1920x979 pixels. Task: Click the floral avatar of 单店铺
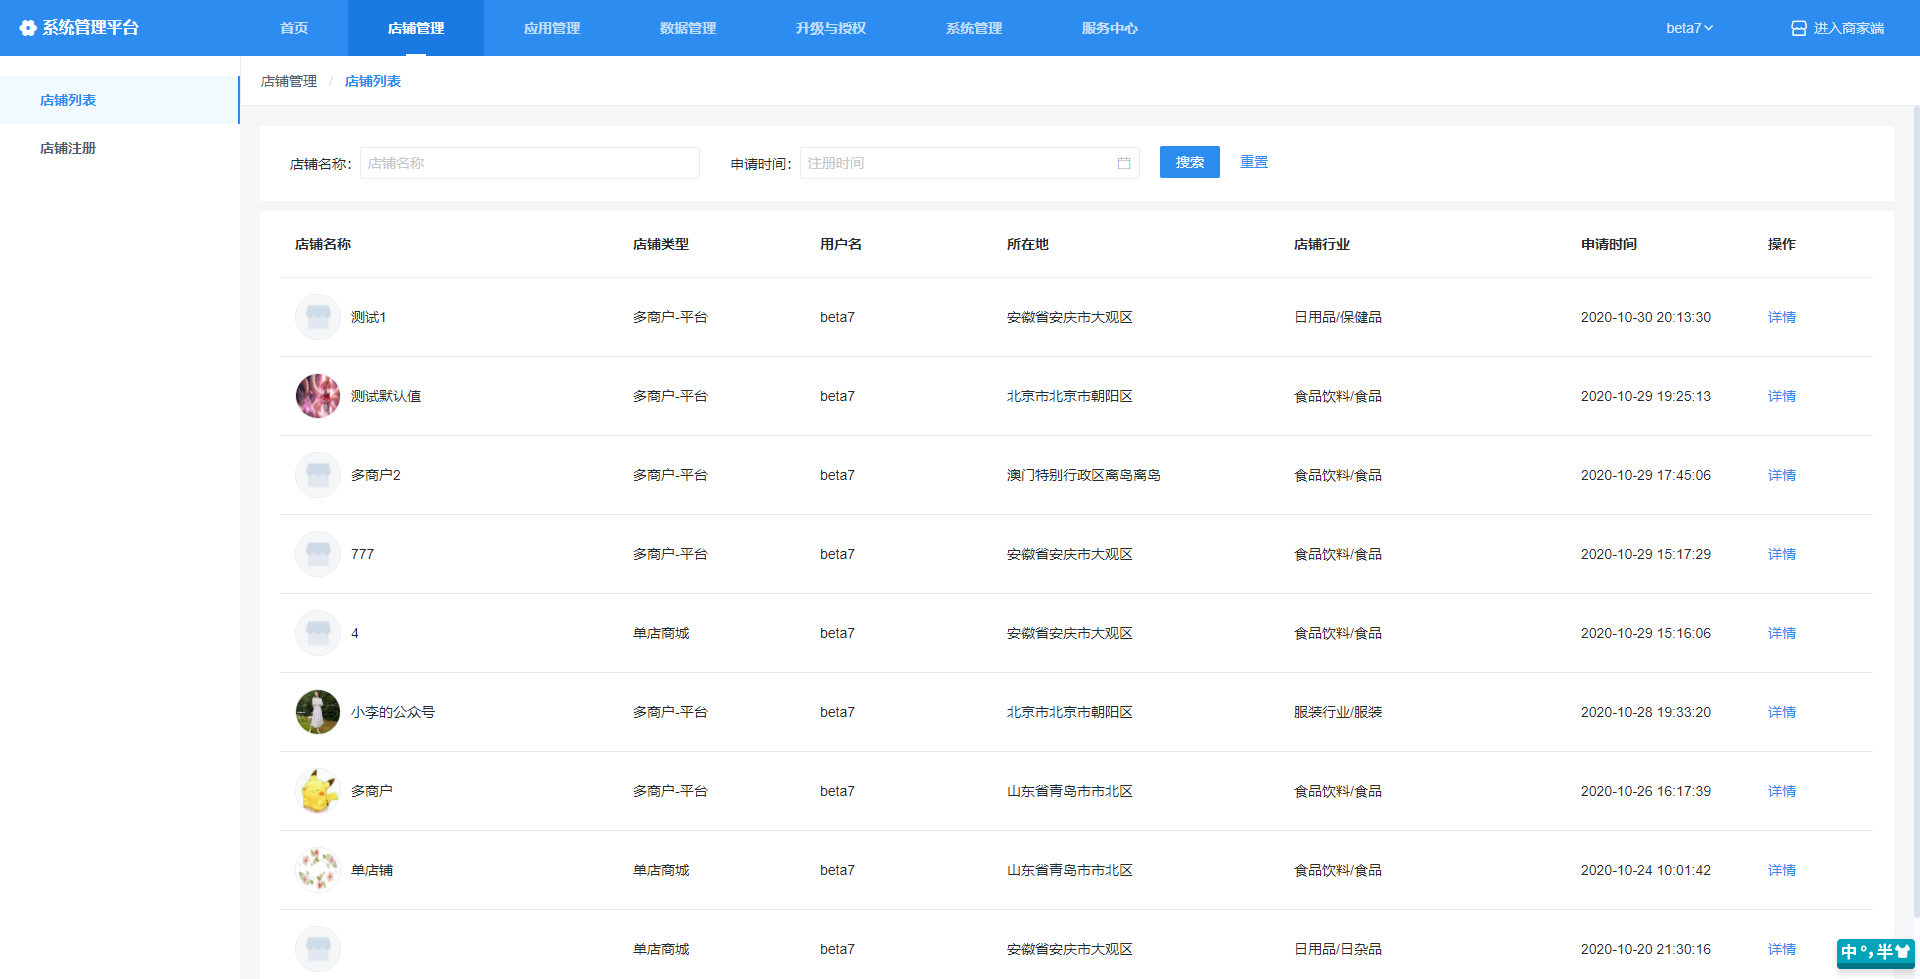tap(318, 870)
